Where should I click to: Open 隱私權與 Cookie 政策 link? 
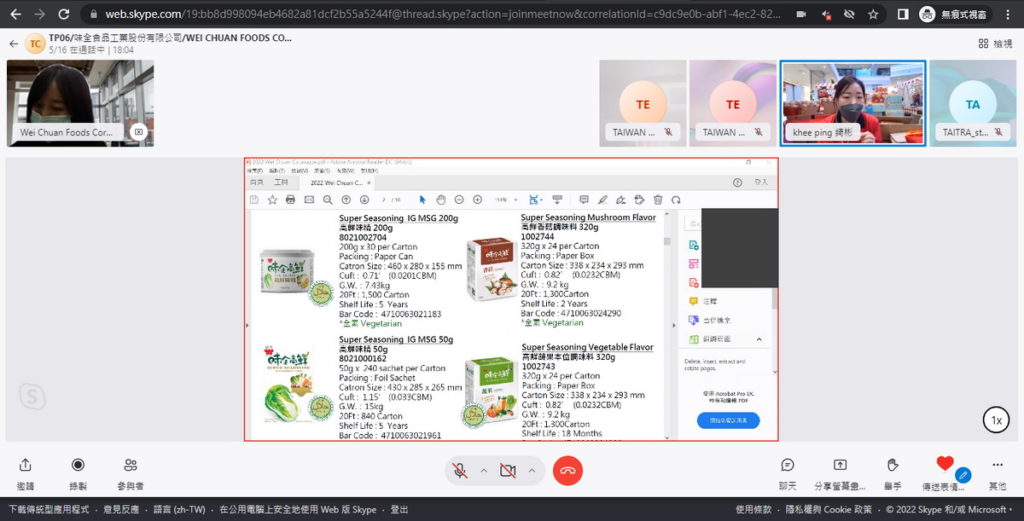coord(829,509)
